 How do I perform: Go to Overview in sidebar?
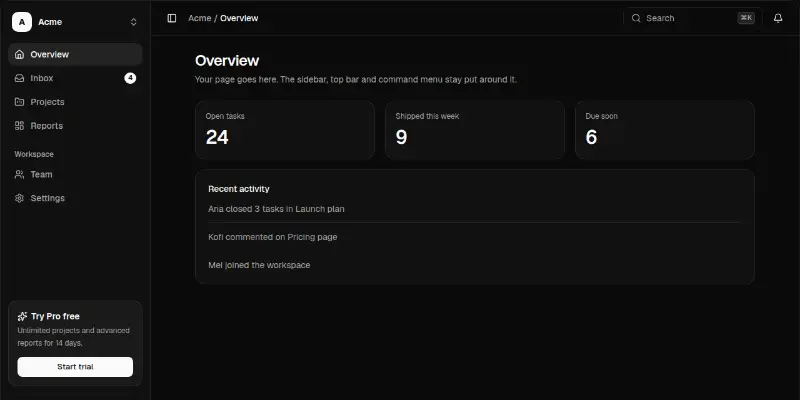75,55
